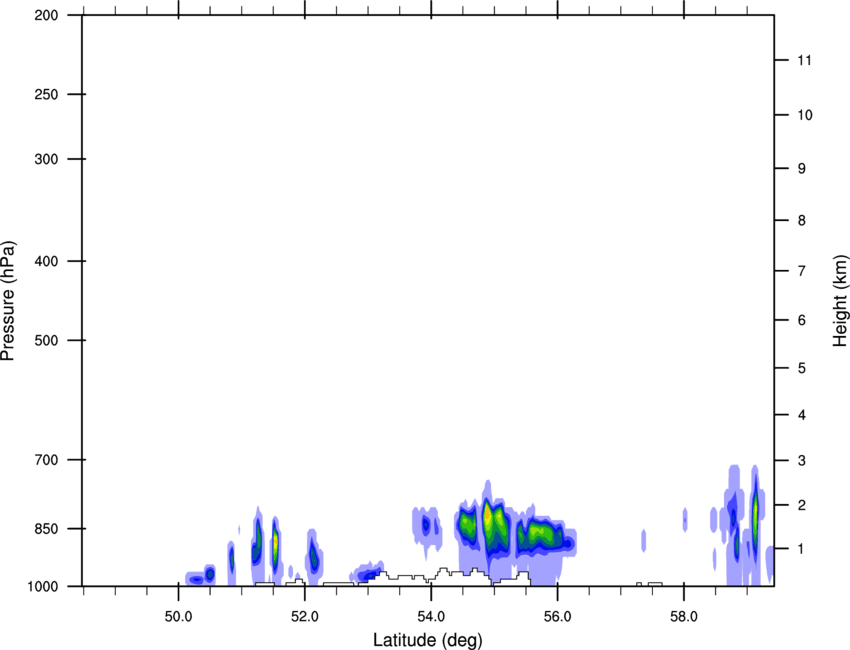Select the 58.0 latitude tick label
850x650 pixels.
pyautogui.click(x=684, y=616)
